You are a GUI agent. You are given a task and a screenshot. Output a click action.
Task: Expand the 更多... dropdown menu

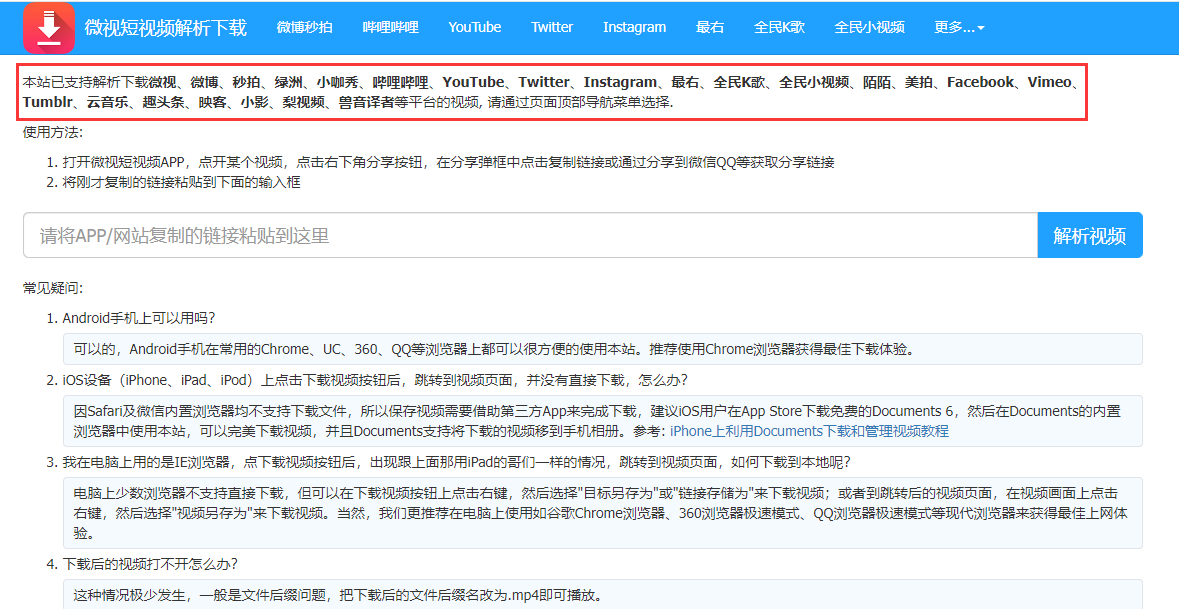click(x=959, y=27)
